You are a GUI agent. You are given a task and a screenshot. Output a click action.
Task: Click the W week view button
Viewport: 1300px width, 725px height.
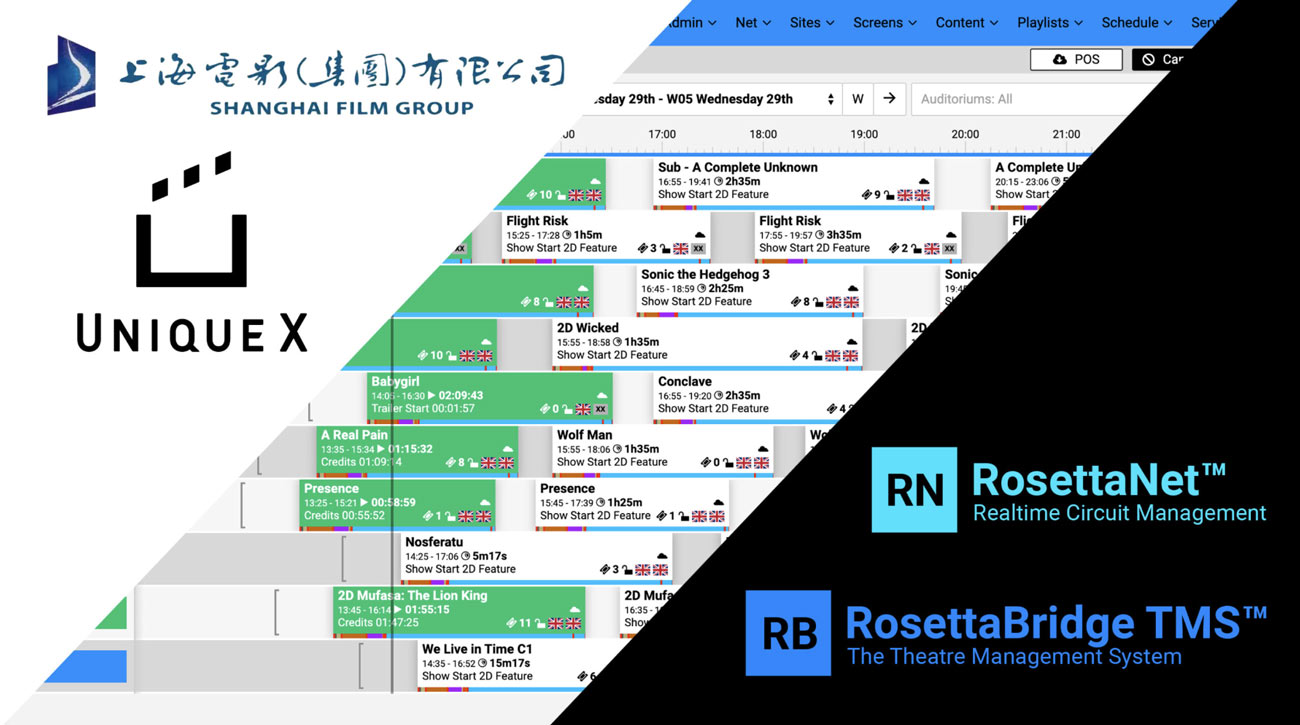[x=858, y=99]
